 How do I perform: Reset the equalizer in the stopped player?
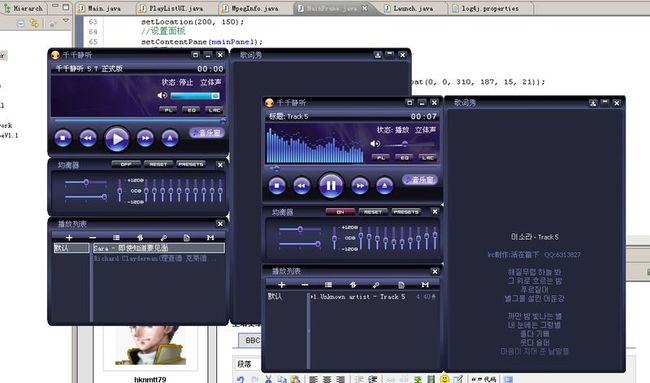[x=158, y=164]
